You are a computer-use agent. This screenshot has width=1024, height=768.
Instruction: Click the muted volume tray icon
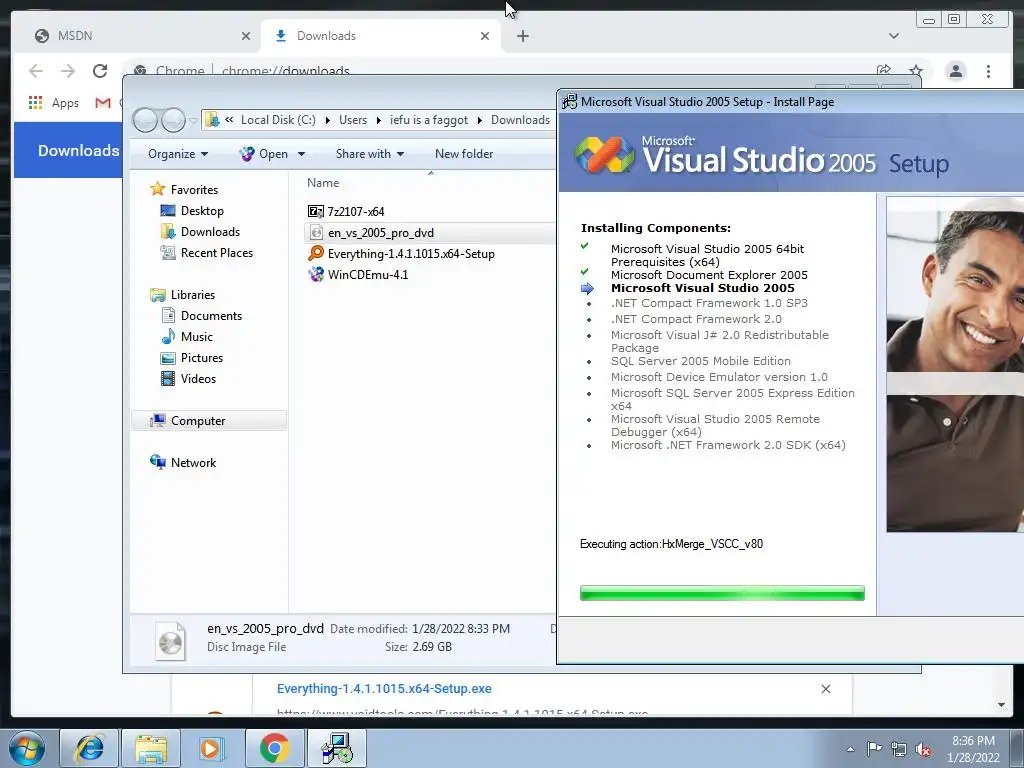click(923, 749)
